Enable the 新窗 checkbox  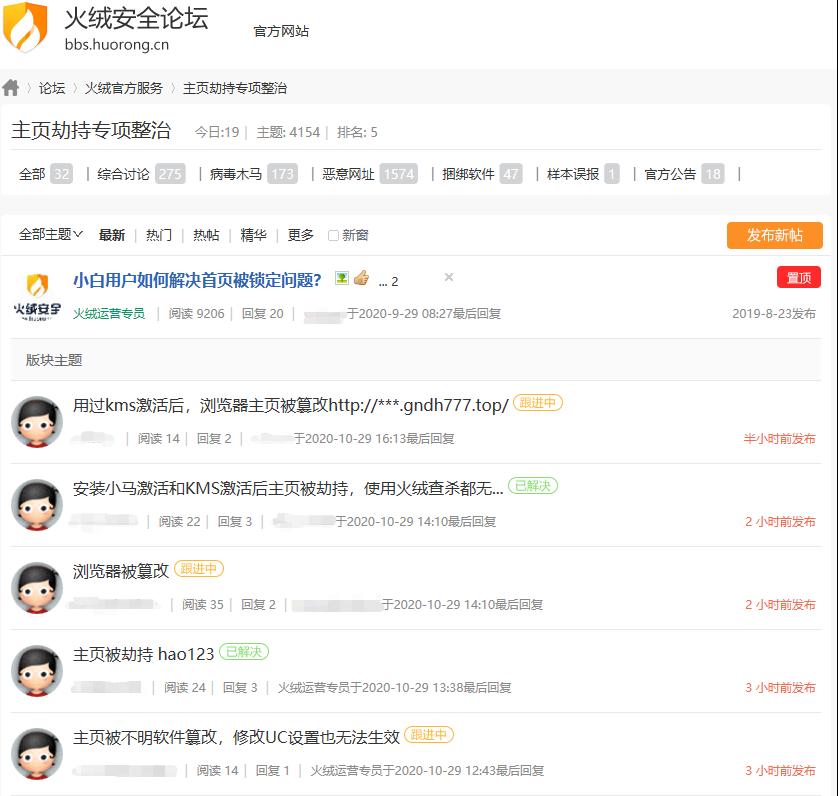tap(332, 234)
